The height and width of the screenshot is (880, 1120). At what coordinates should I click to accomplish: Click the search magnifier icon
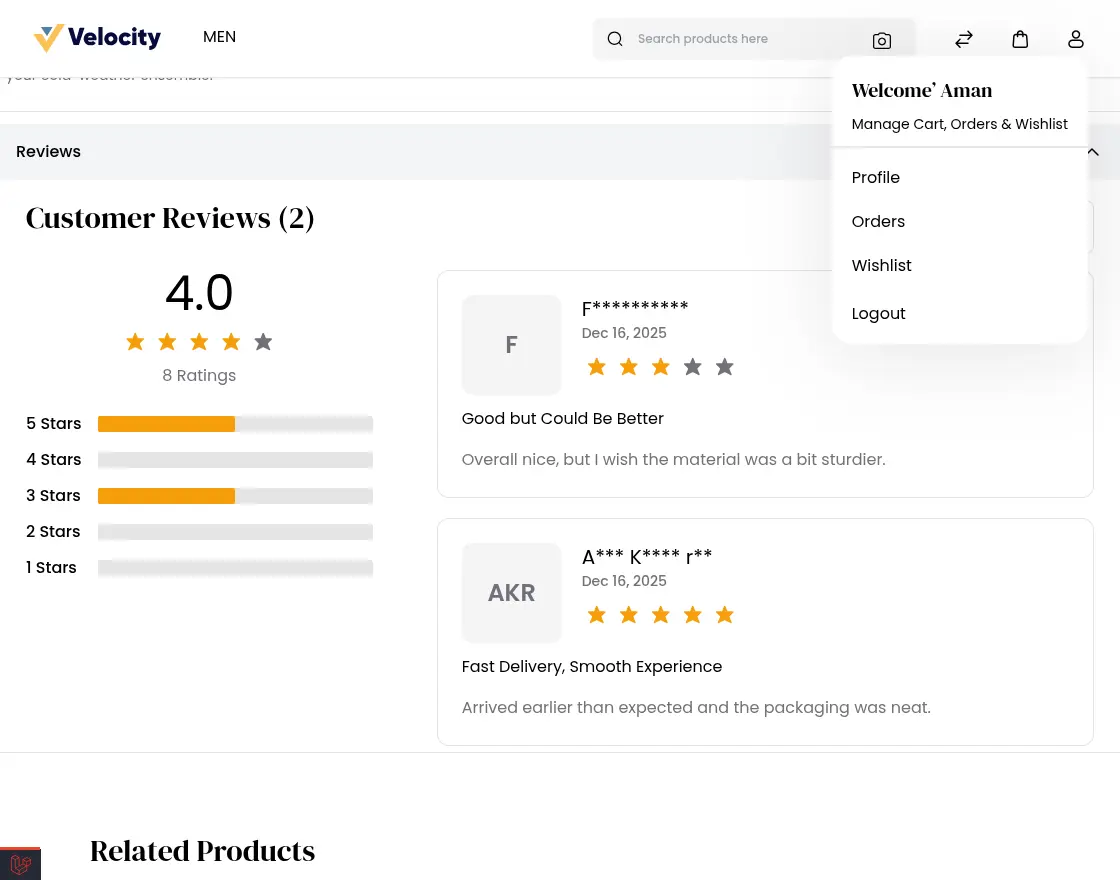tap(614, 39)
